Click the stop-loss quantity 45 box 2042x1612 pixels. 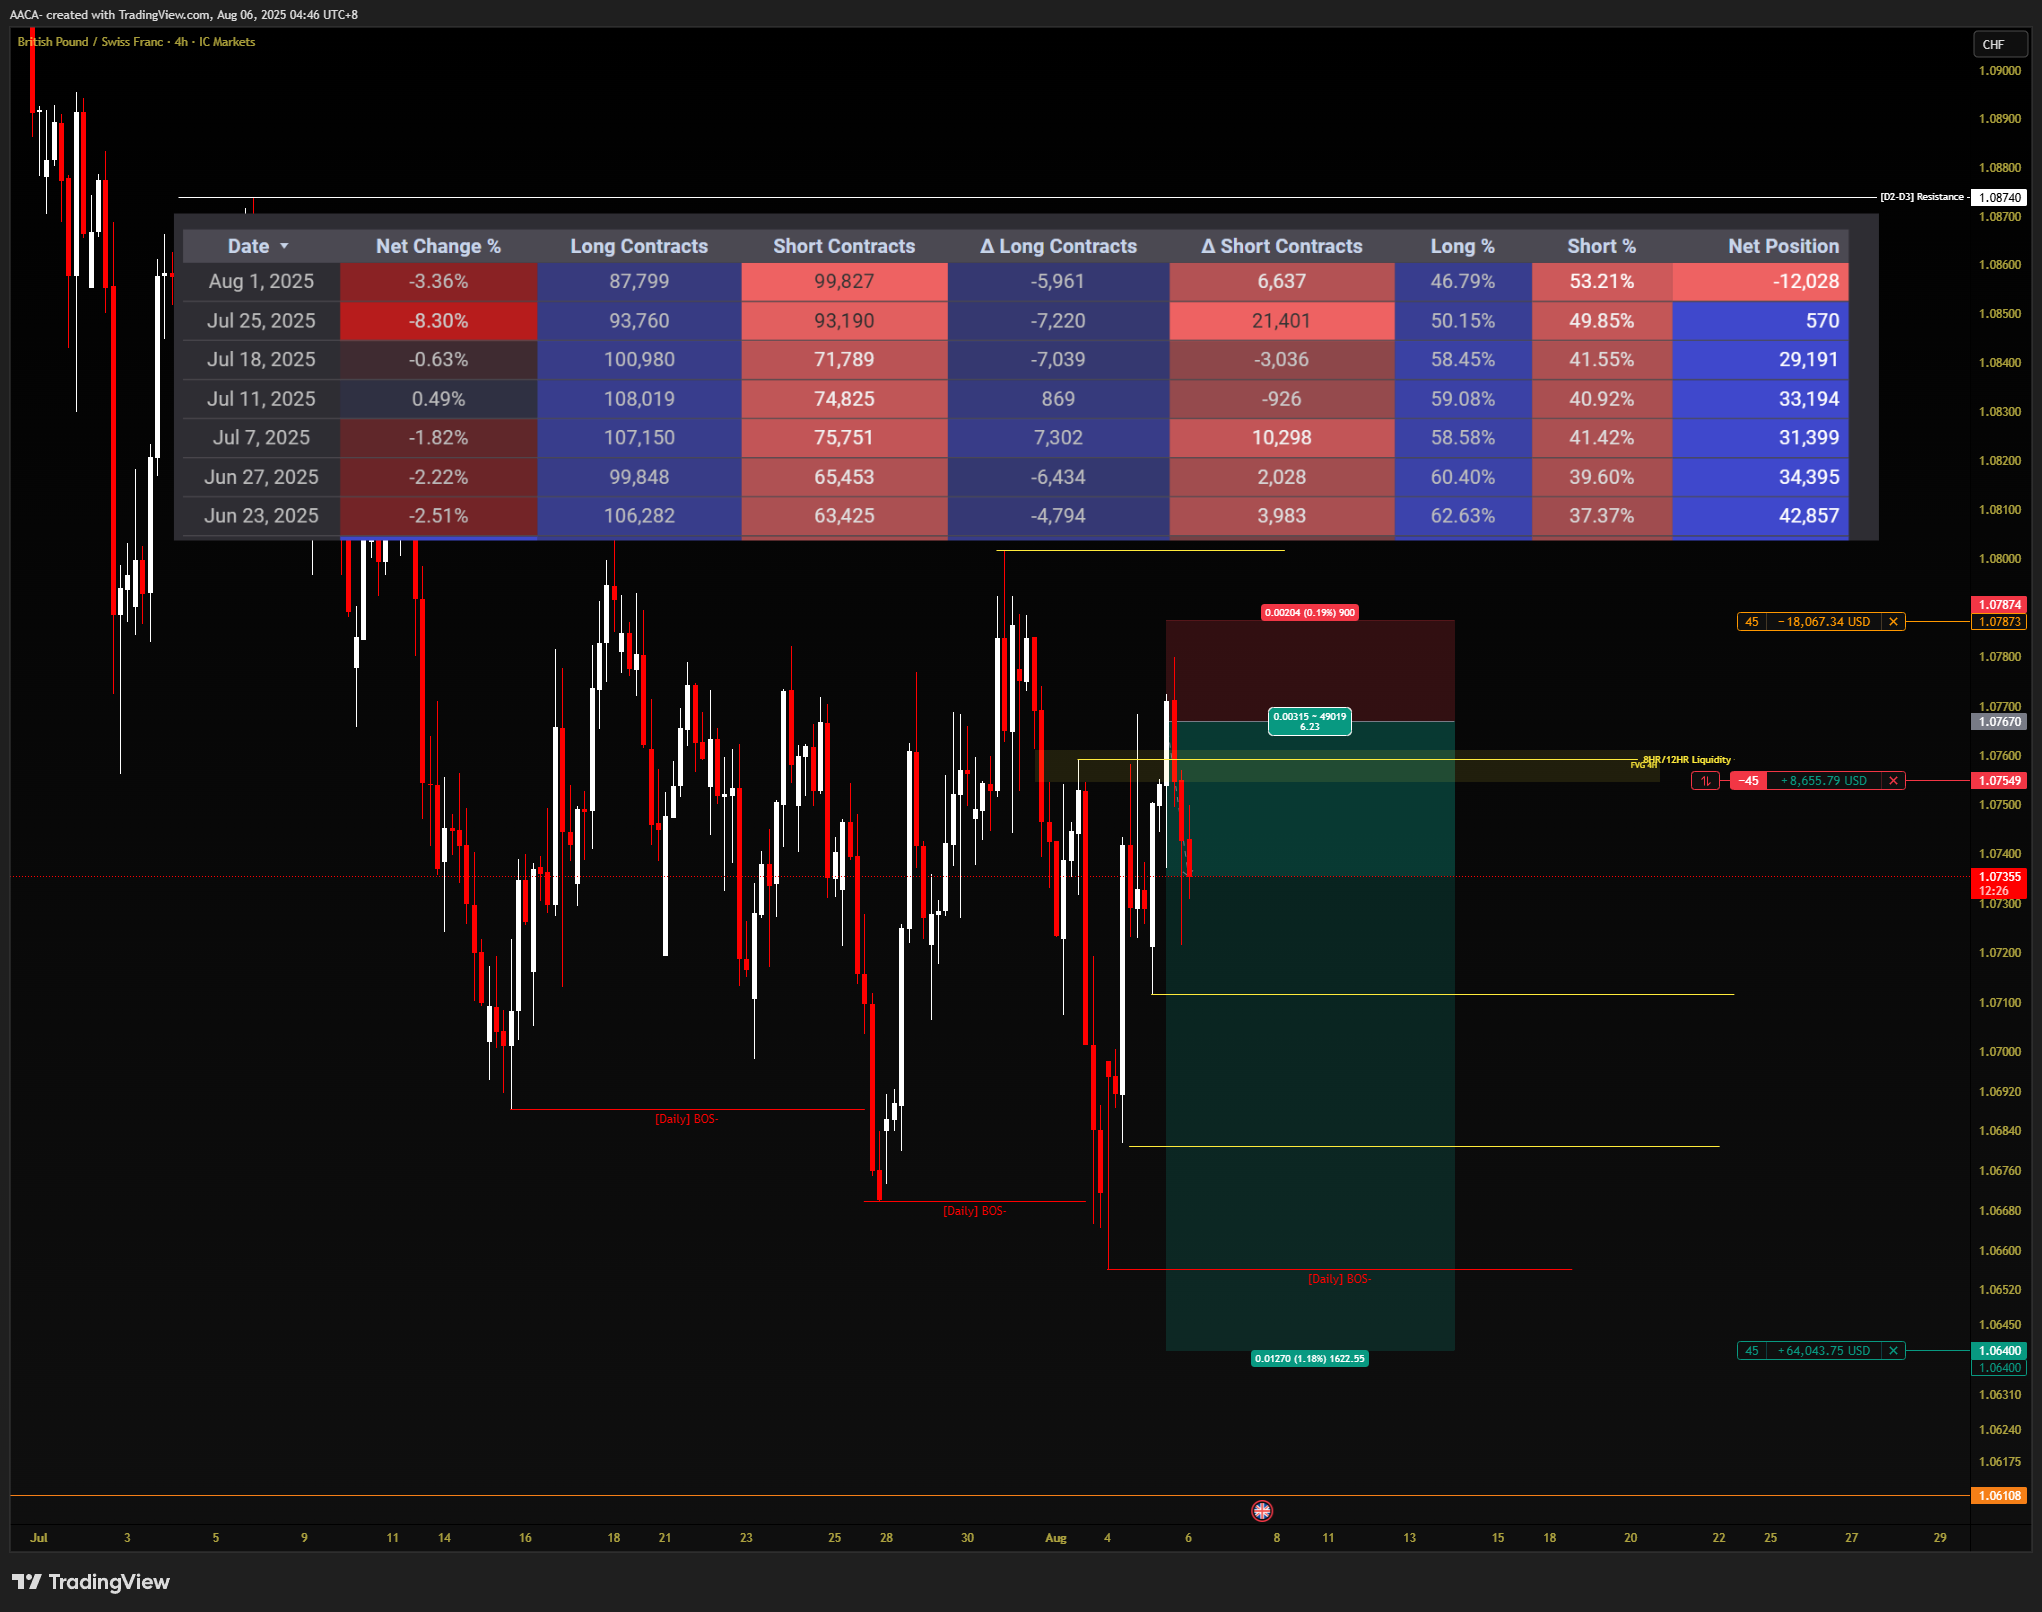coord(1752,622)
